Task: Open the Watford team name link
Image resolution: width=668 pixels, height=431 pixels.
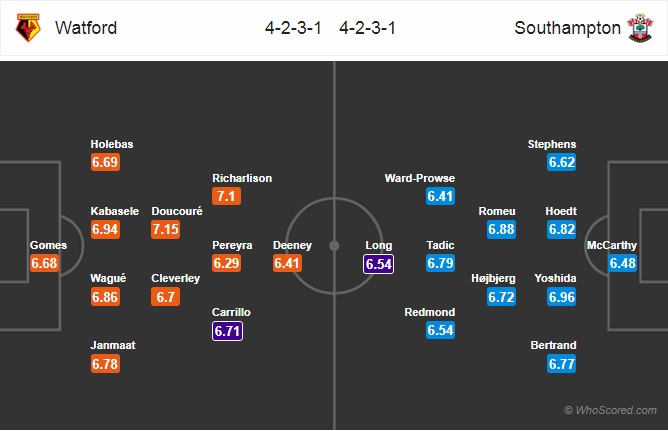Action: [x=86, y=28]
